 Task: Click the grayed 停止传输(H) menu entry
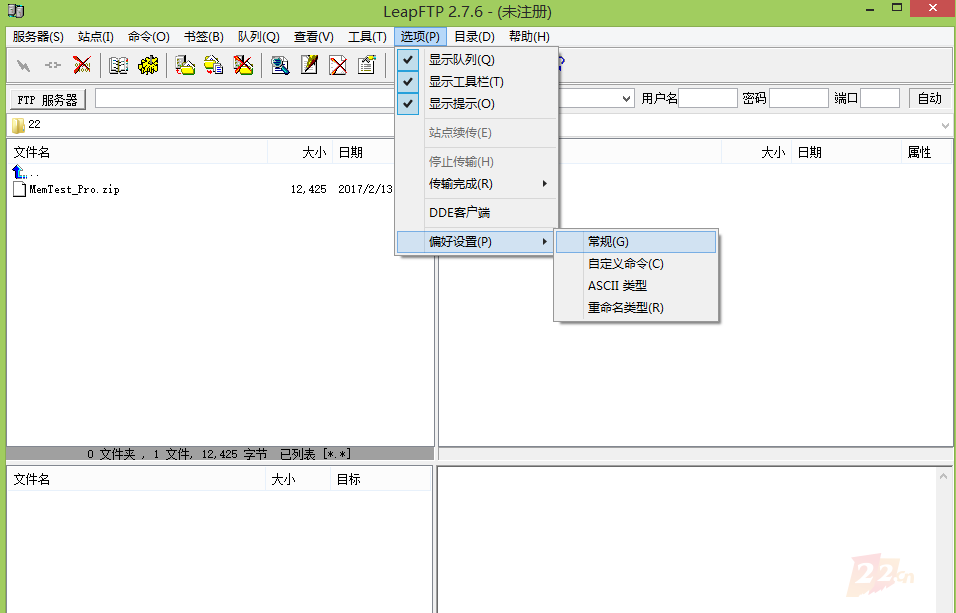pos(476,162)
